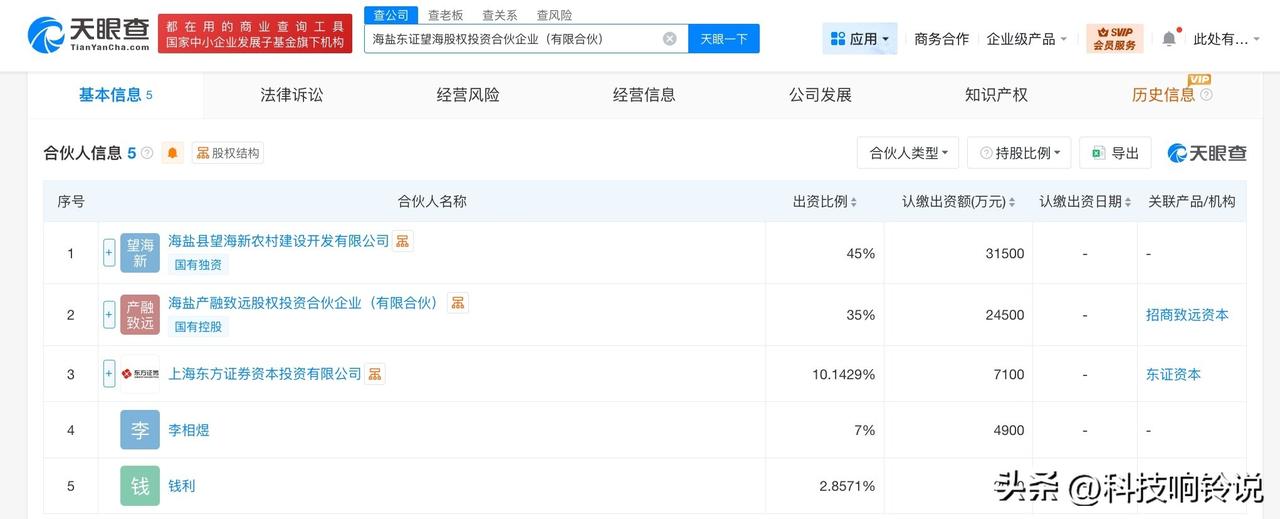The height and width of the screenshot is (519, 1280).
Task: Click the 天眼一下 search button
Action: 724,39
